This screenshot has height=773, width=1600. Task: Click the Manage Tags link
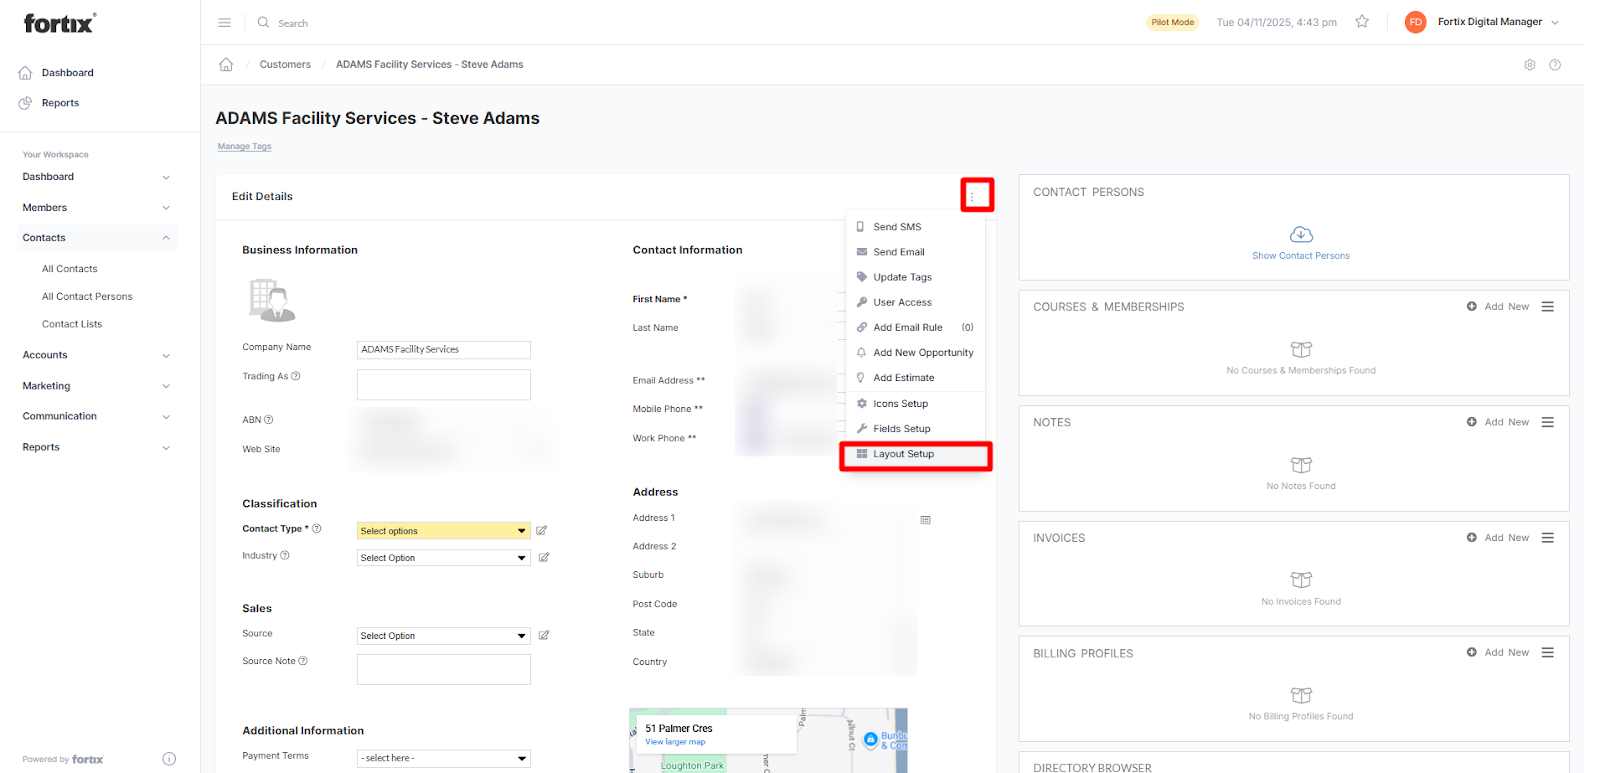[245, 147]
